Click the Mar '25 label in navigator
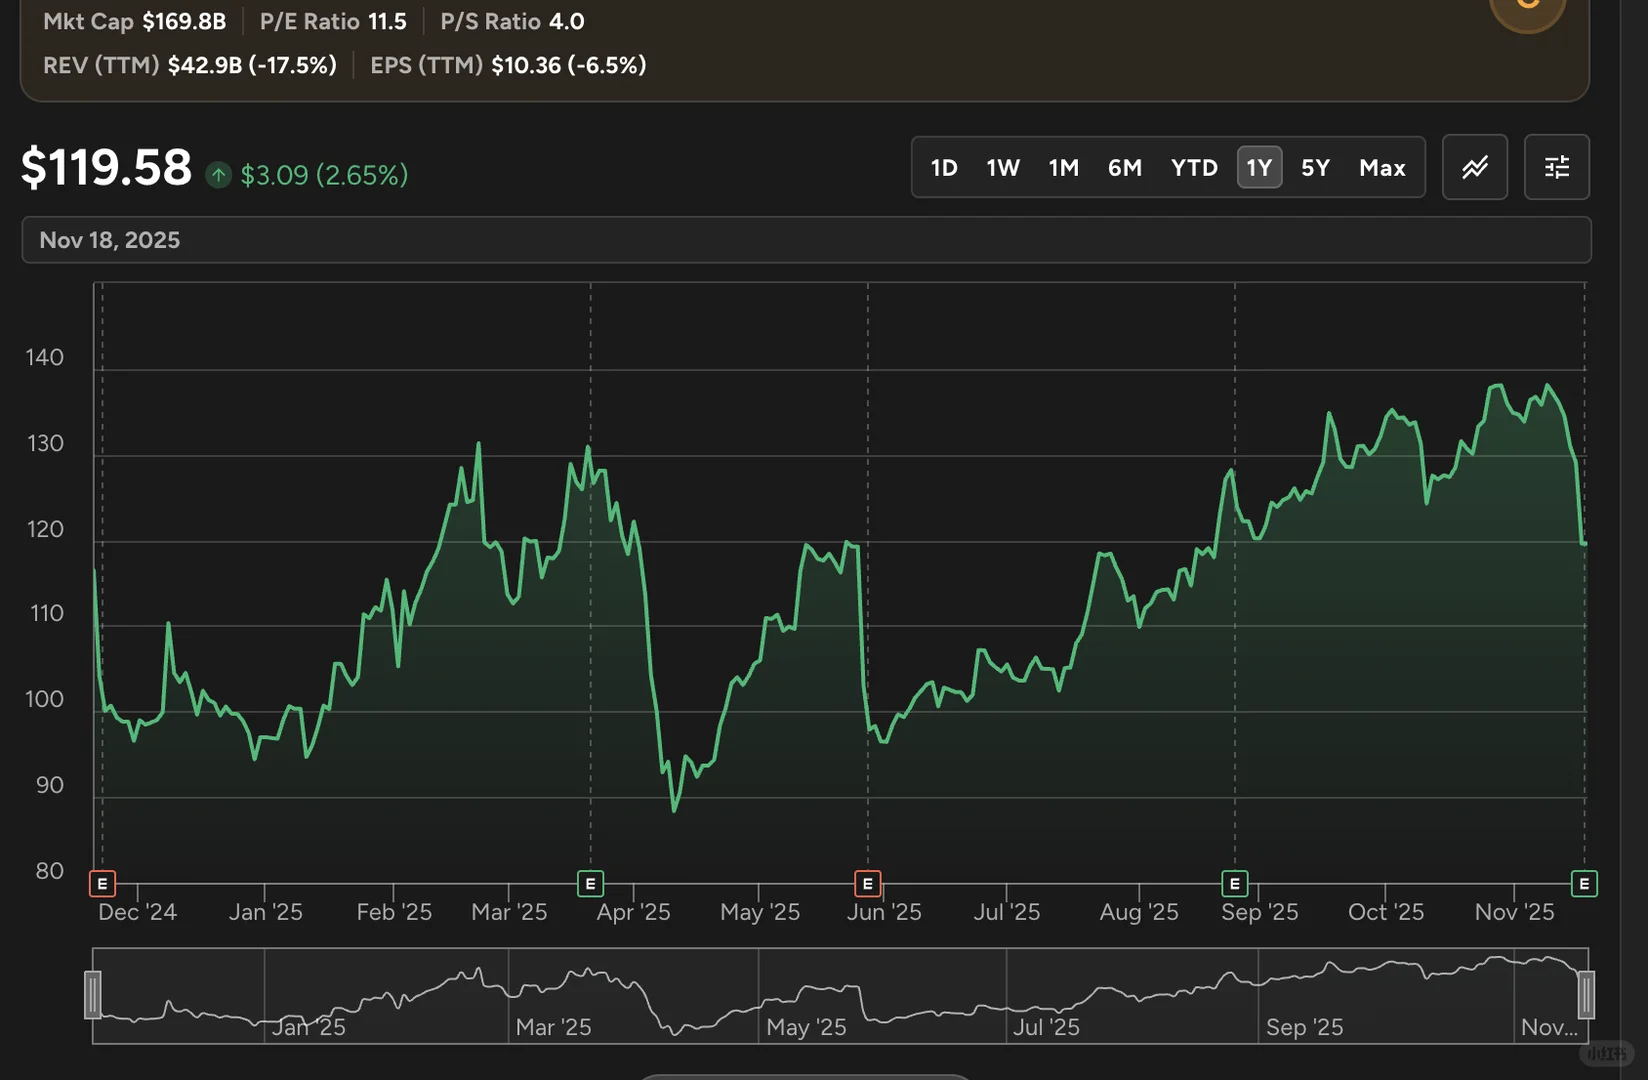The width and height of the screenshot is (1648, 1080). pos(553,1027)
